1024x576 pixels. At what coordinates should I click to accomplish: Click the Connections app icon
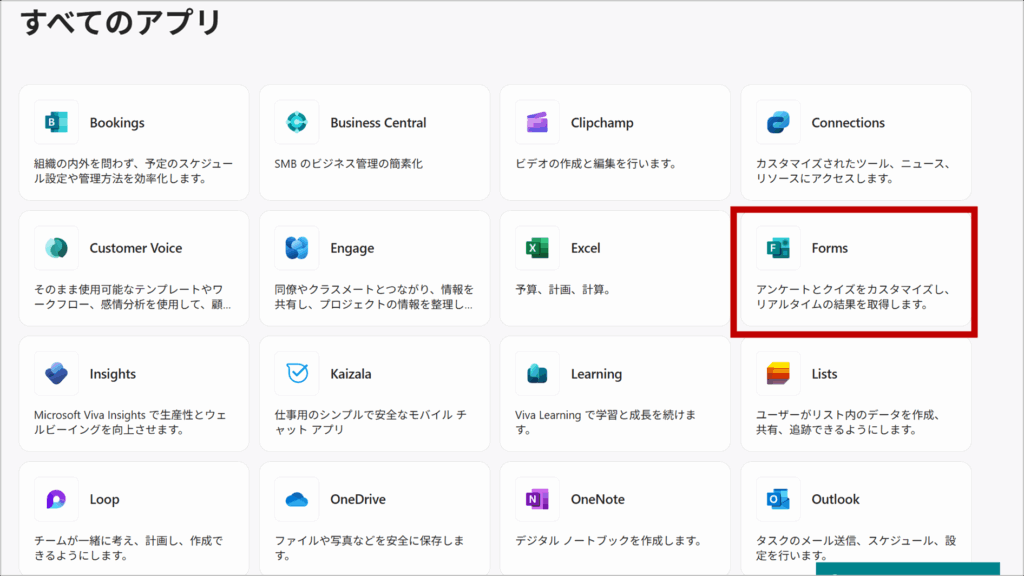click(x=778, y=123)
